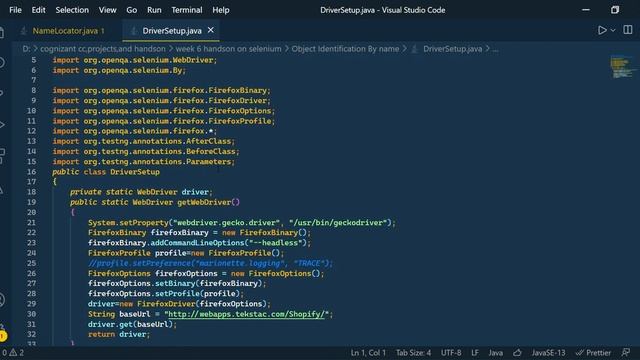Open breadcrumb 'Object Identification By name'

(x=345, y=49)
